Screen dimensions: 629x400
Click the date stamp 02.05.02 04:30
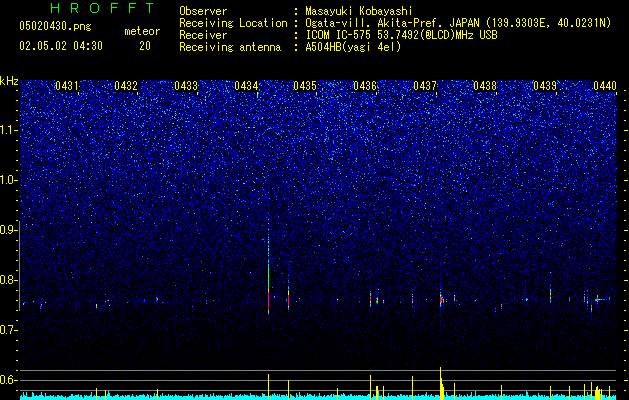(61, 46)
